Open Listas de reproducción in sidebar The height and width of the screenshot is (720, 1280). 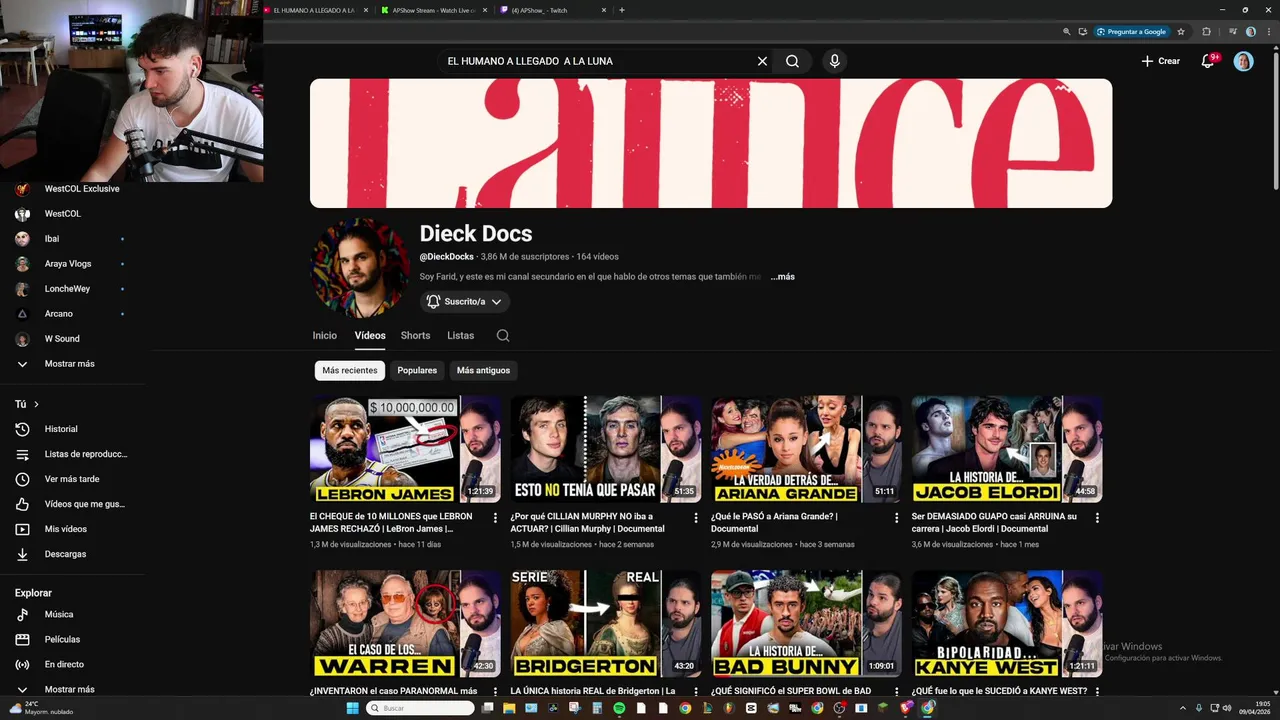(72, 454)
